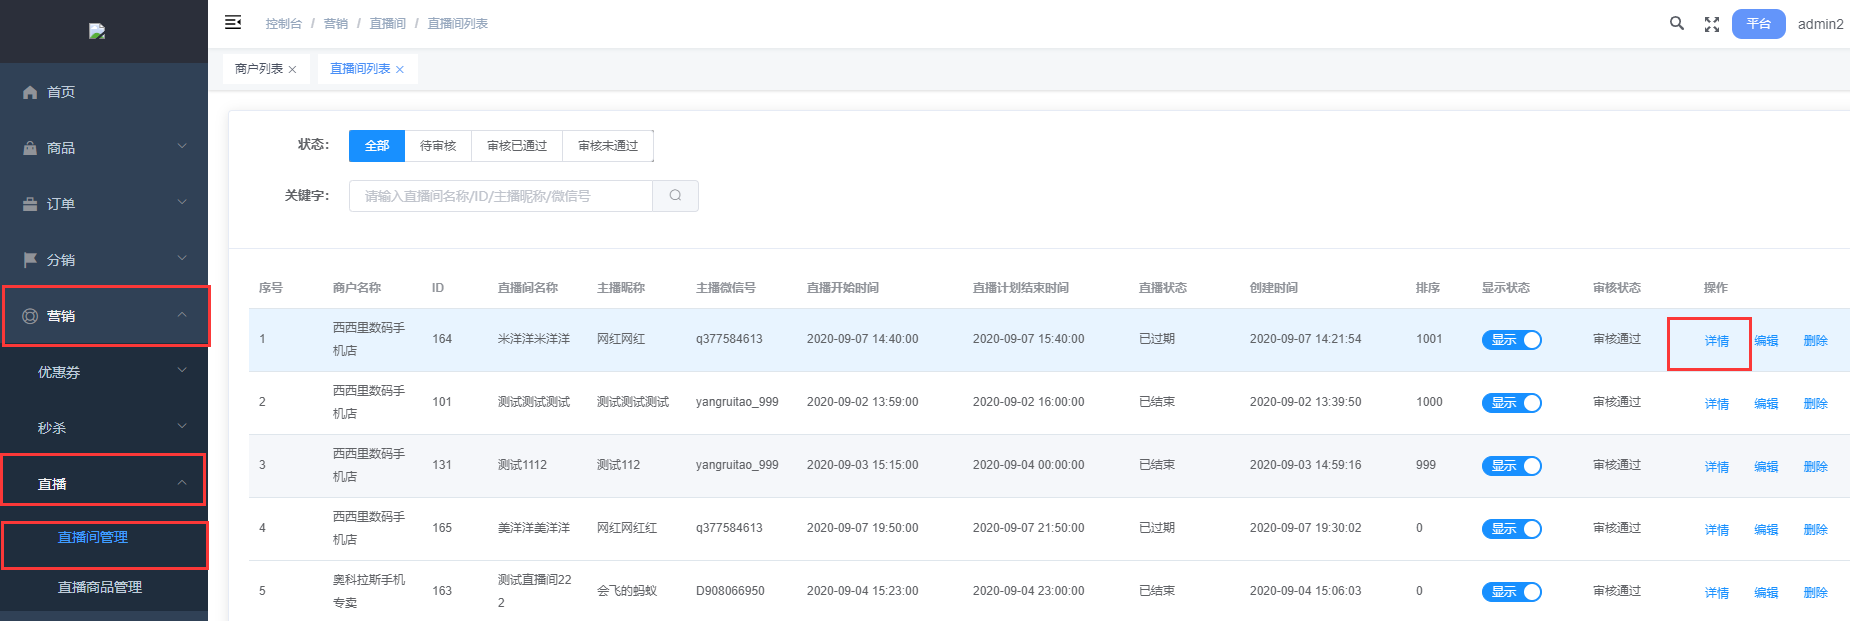Filter status by 待审核

coord(438,146)
